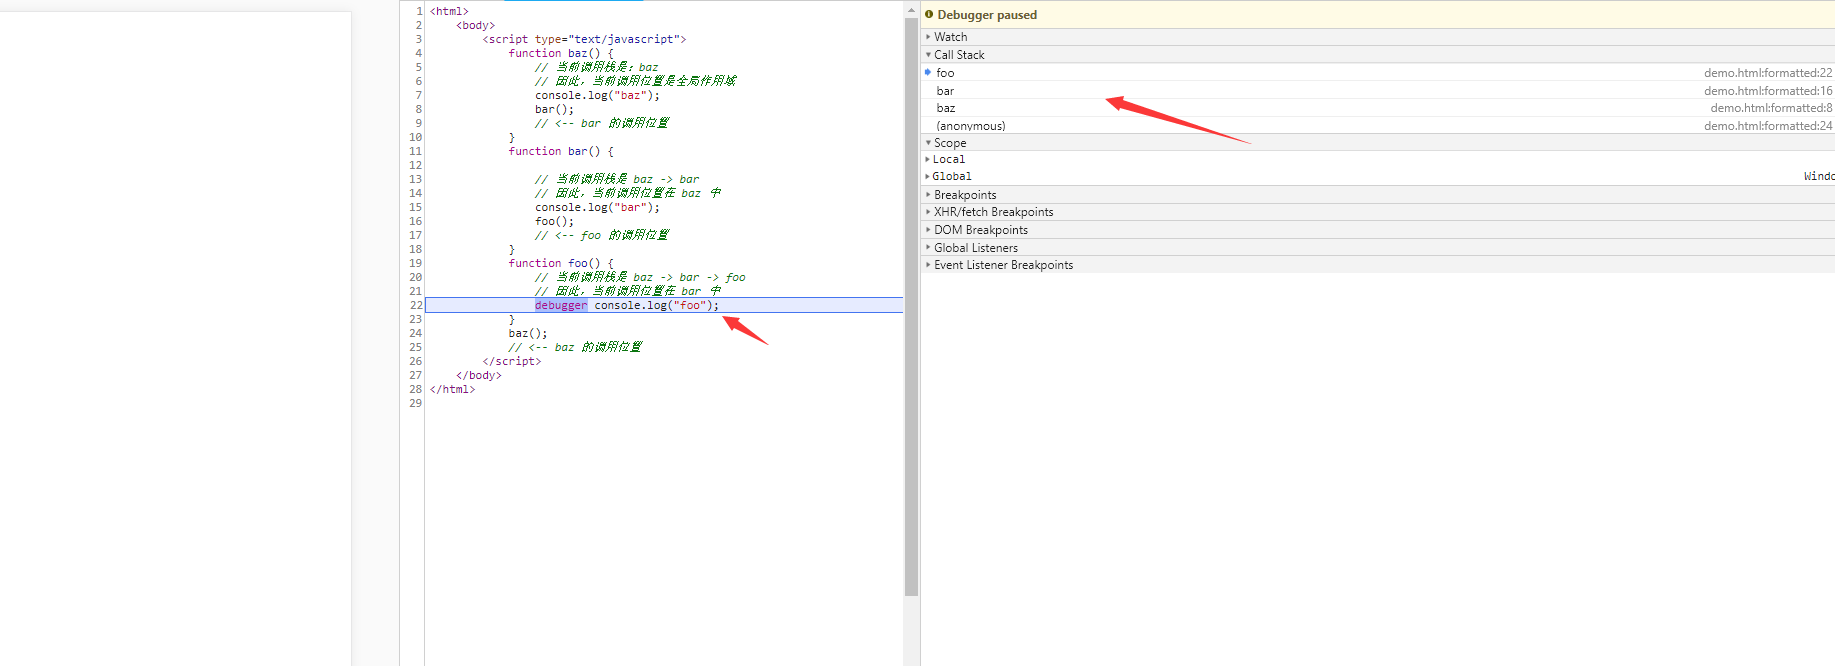
Task: Click the closing </html> tag line
Action: pyautogui.click(x=452, y=389)
